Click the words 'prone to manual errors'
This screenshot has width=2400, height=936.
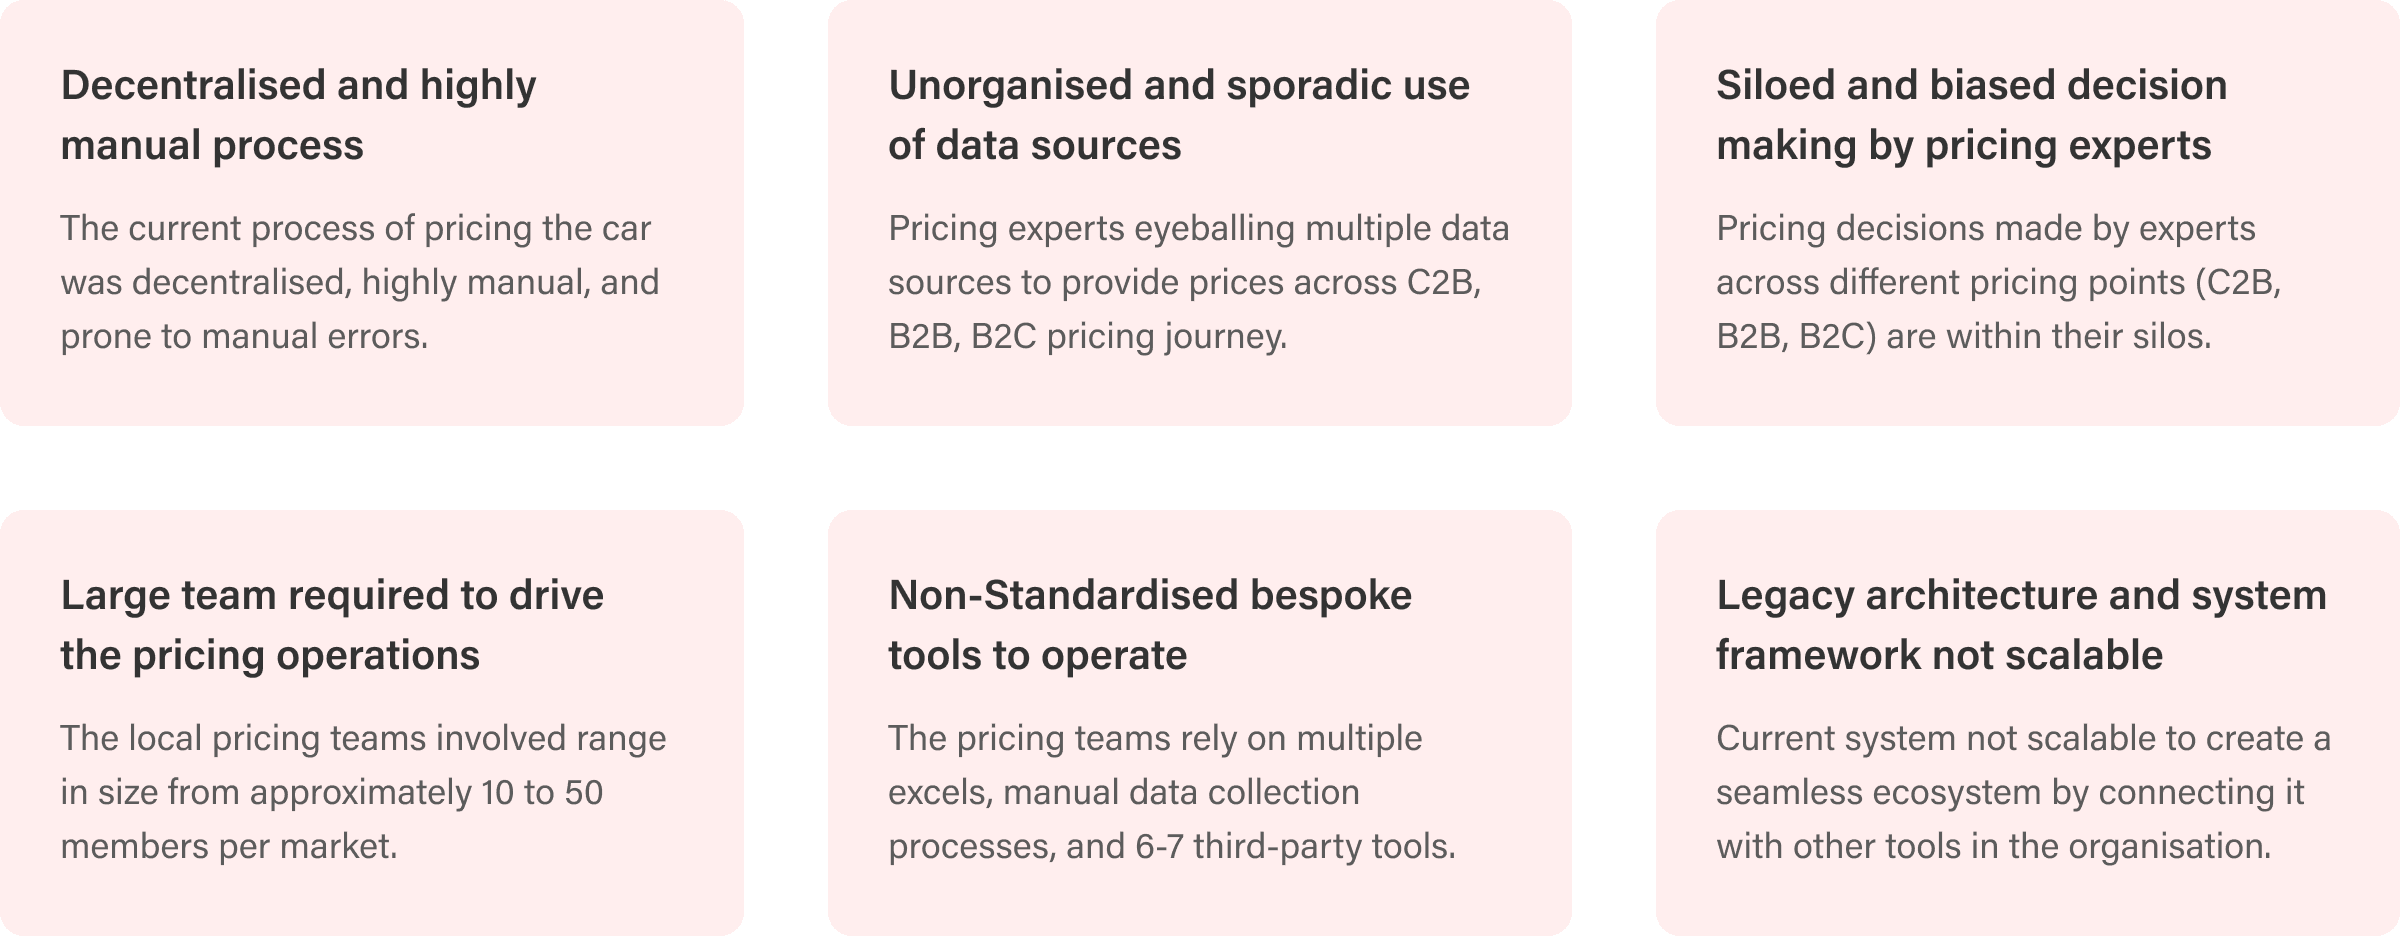click(x=244, y=336)
